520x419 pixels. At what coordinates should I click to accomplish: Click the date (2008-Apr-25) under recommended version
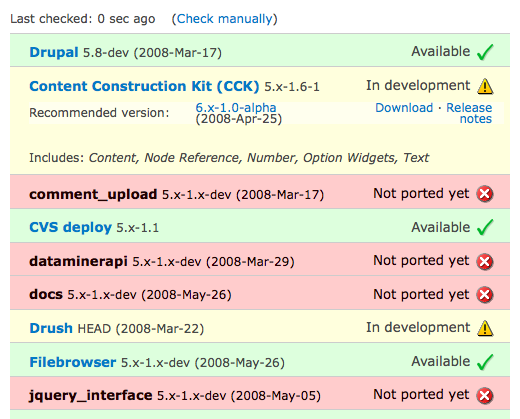[x=239, y=119]
